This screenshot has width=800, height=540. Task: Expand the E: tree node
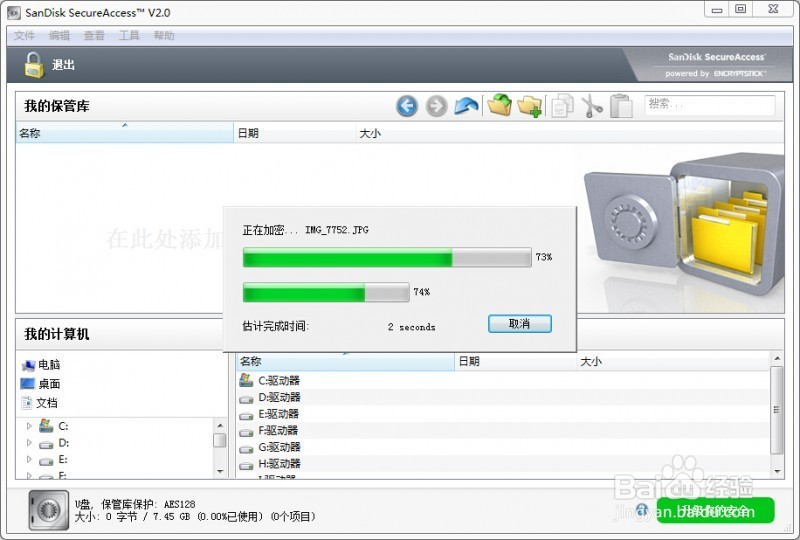pos(29,459)
